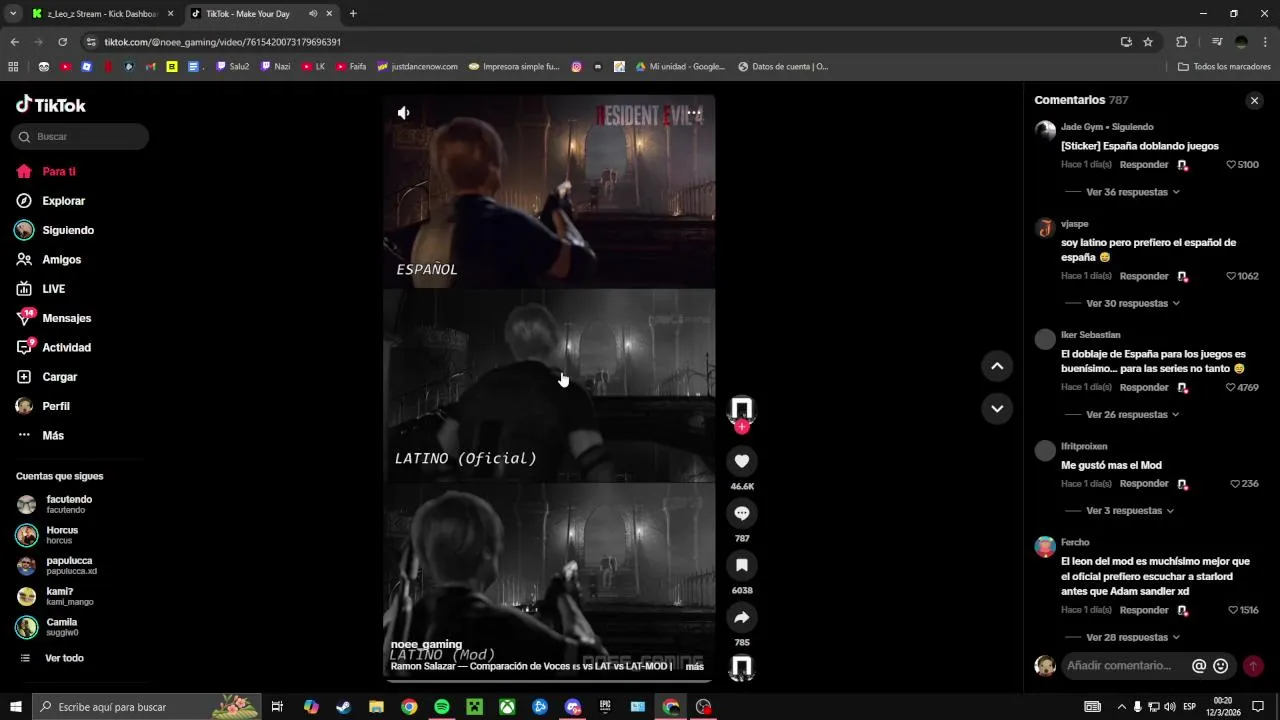This screenshot has height=720, width=1280.
Task: Share the video with the arrow icon
Action: (742, 617)
